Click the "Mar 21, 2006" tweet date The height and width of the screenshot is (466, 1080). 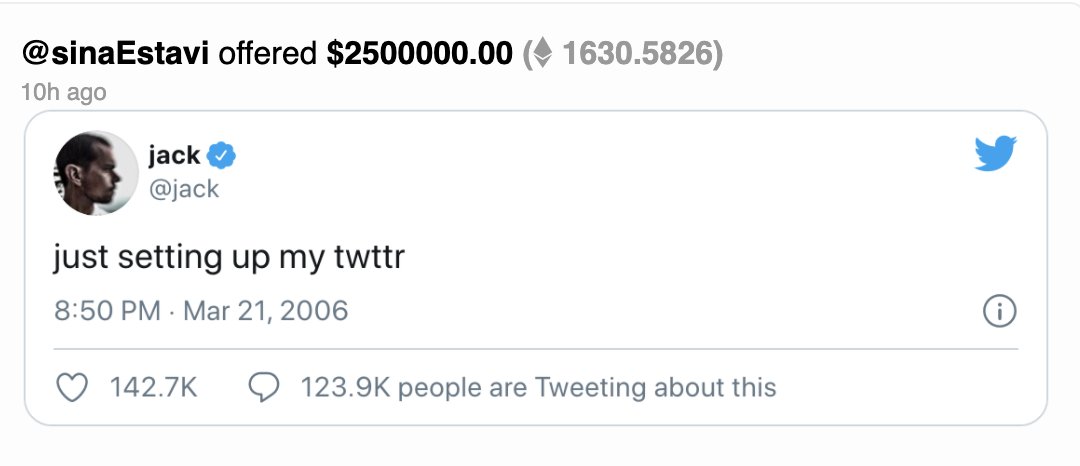(x=263, y=311)
